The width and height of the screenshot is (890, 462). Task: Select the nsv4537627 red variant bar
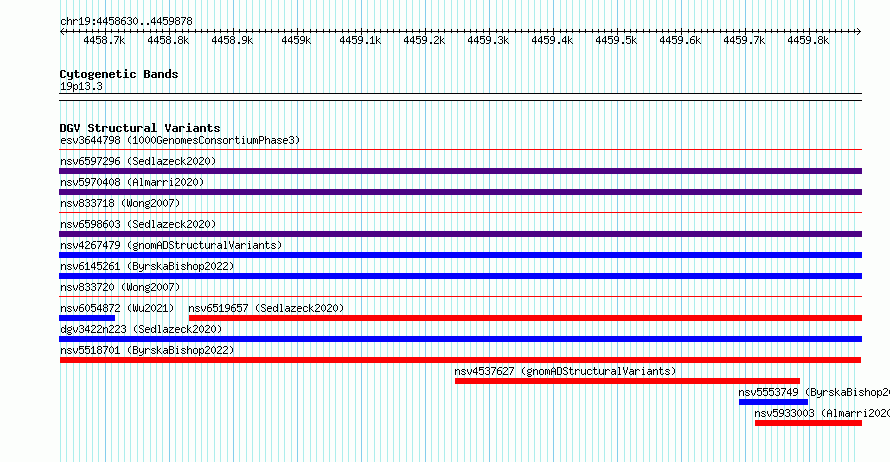[627, 381]
